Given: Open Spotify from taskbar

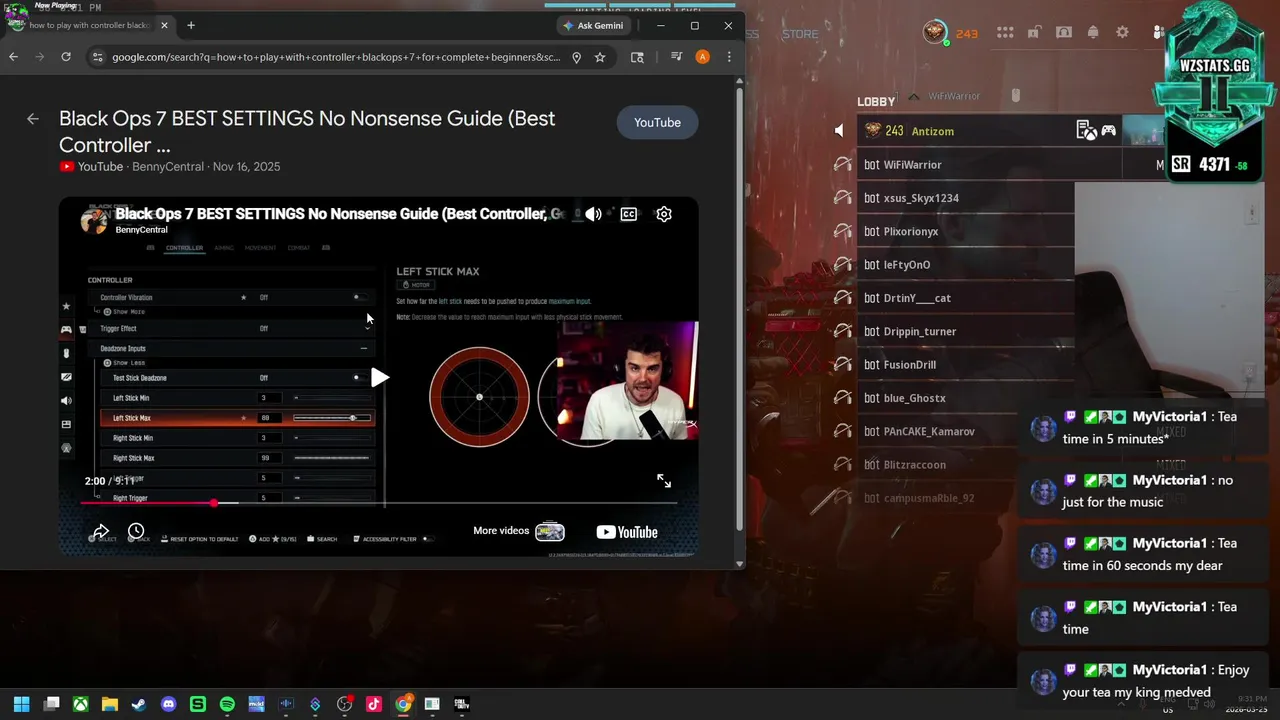Looking at the screenshot, I should tap(227, 704).
